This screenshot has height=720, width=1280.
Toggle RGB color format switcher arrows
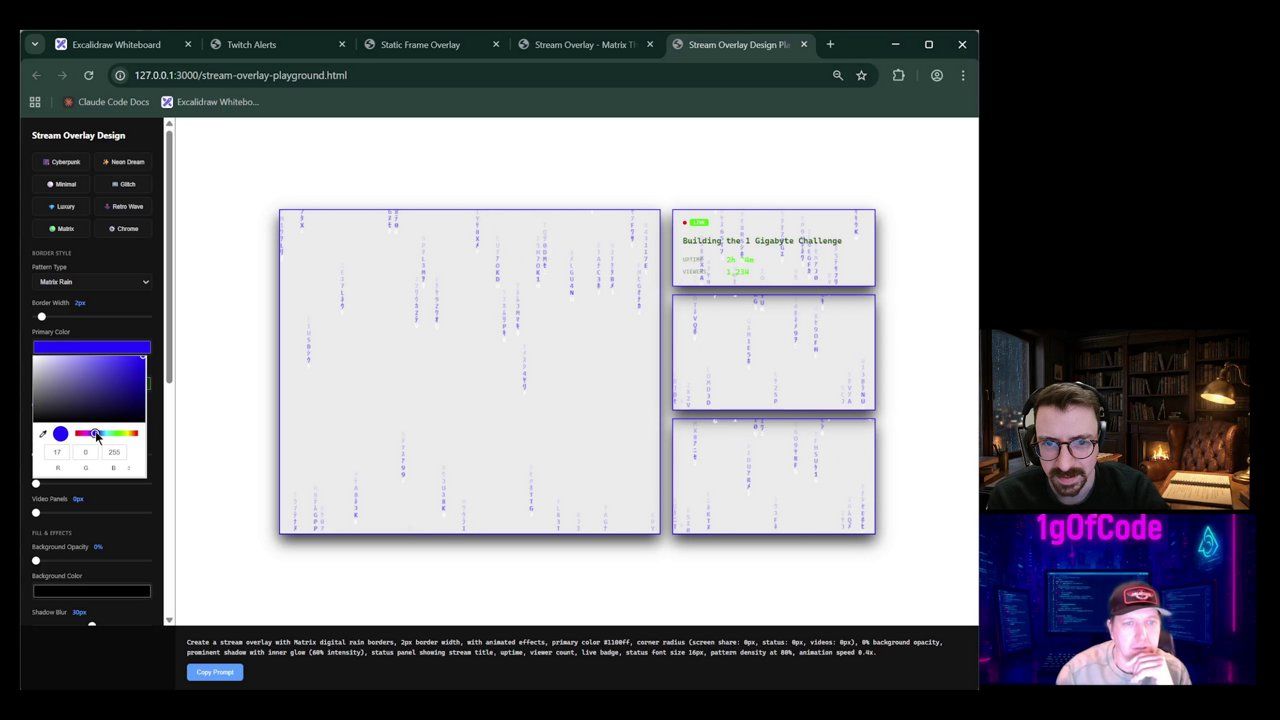pyautogui.click(x=128, y=468)
